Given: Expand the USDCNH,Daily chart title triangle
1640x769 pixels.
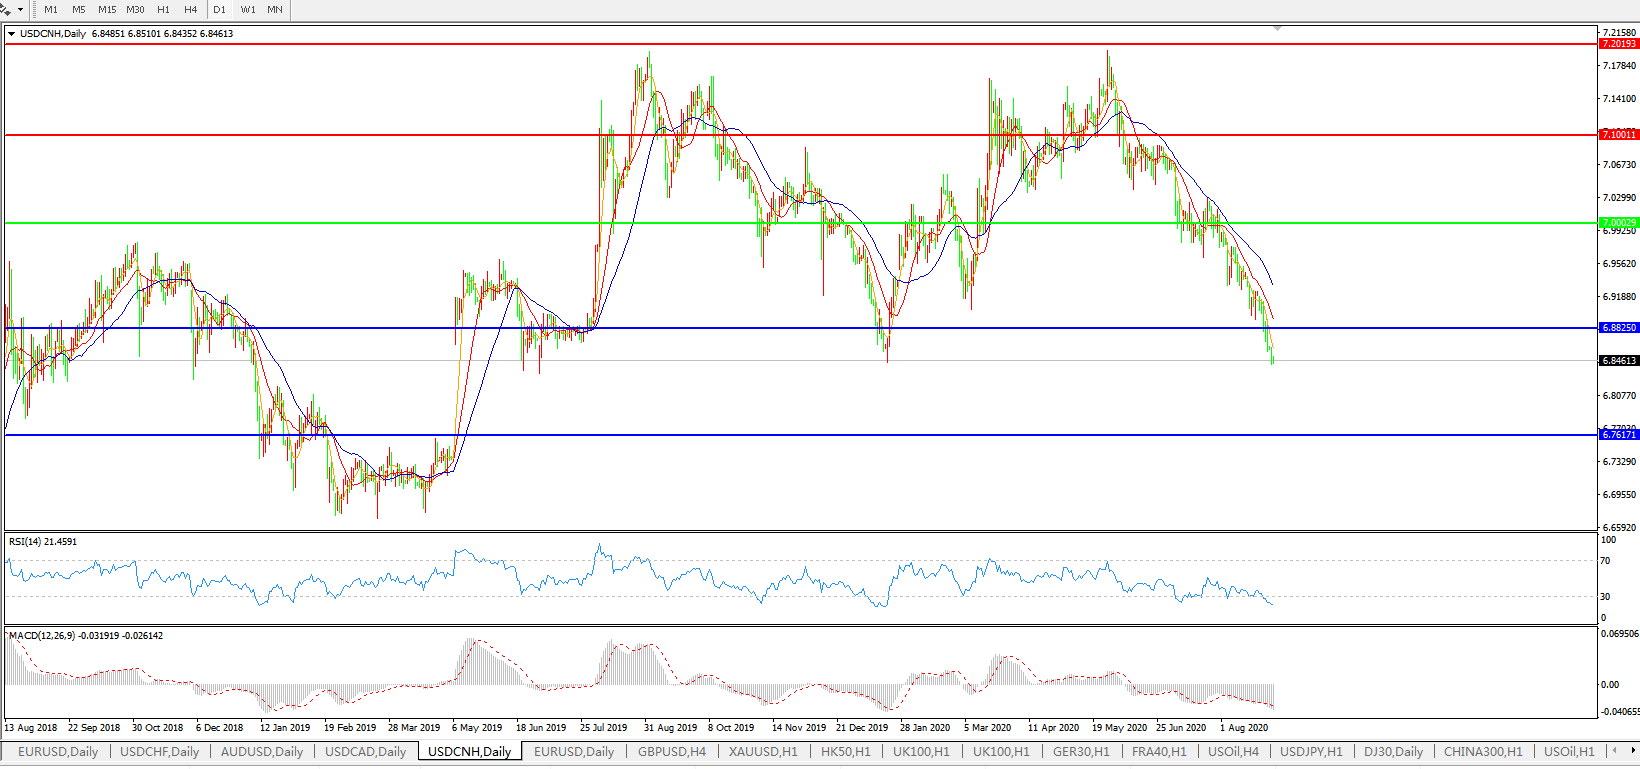Looking at the screenshot, I should (x=12, y=34).
